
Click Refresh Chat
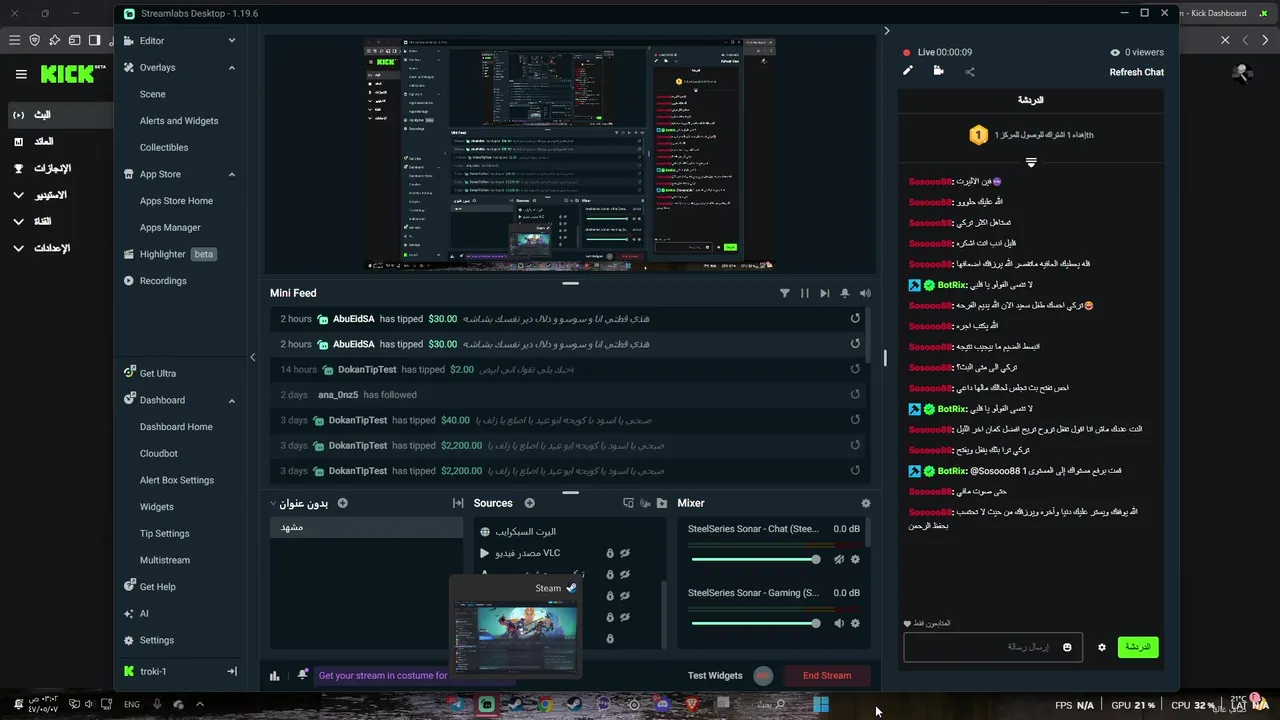click(x=1136, y=72)
